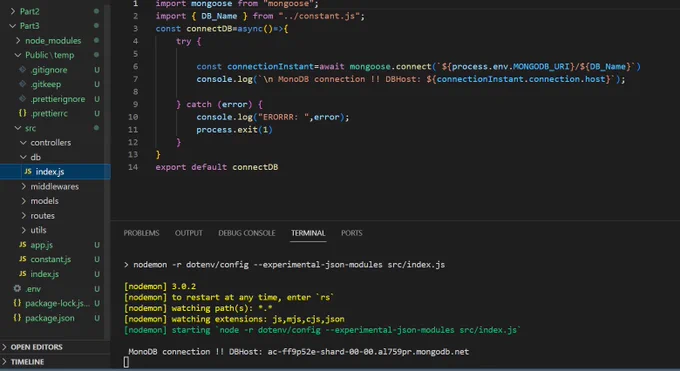Click the JS icon of app.js
The image size is (680, 371).
pos(23,245)
